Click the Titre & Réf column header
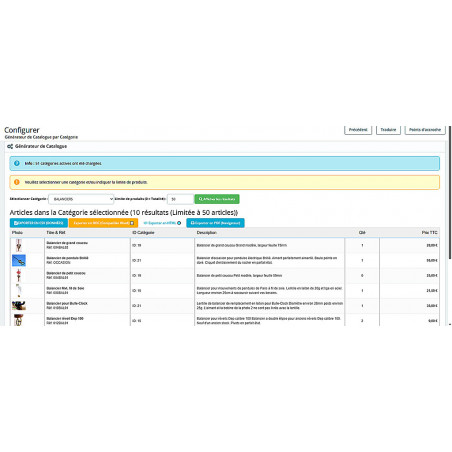Image resolution: width=452 pixels, height=452 pixels. pos(56,232)
